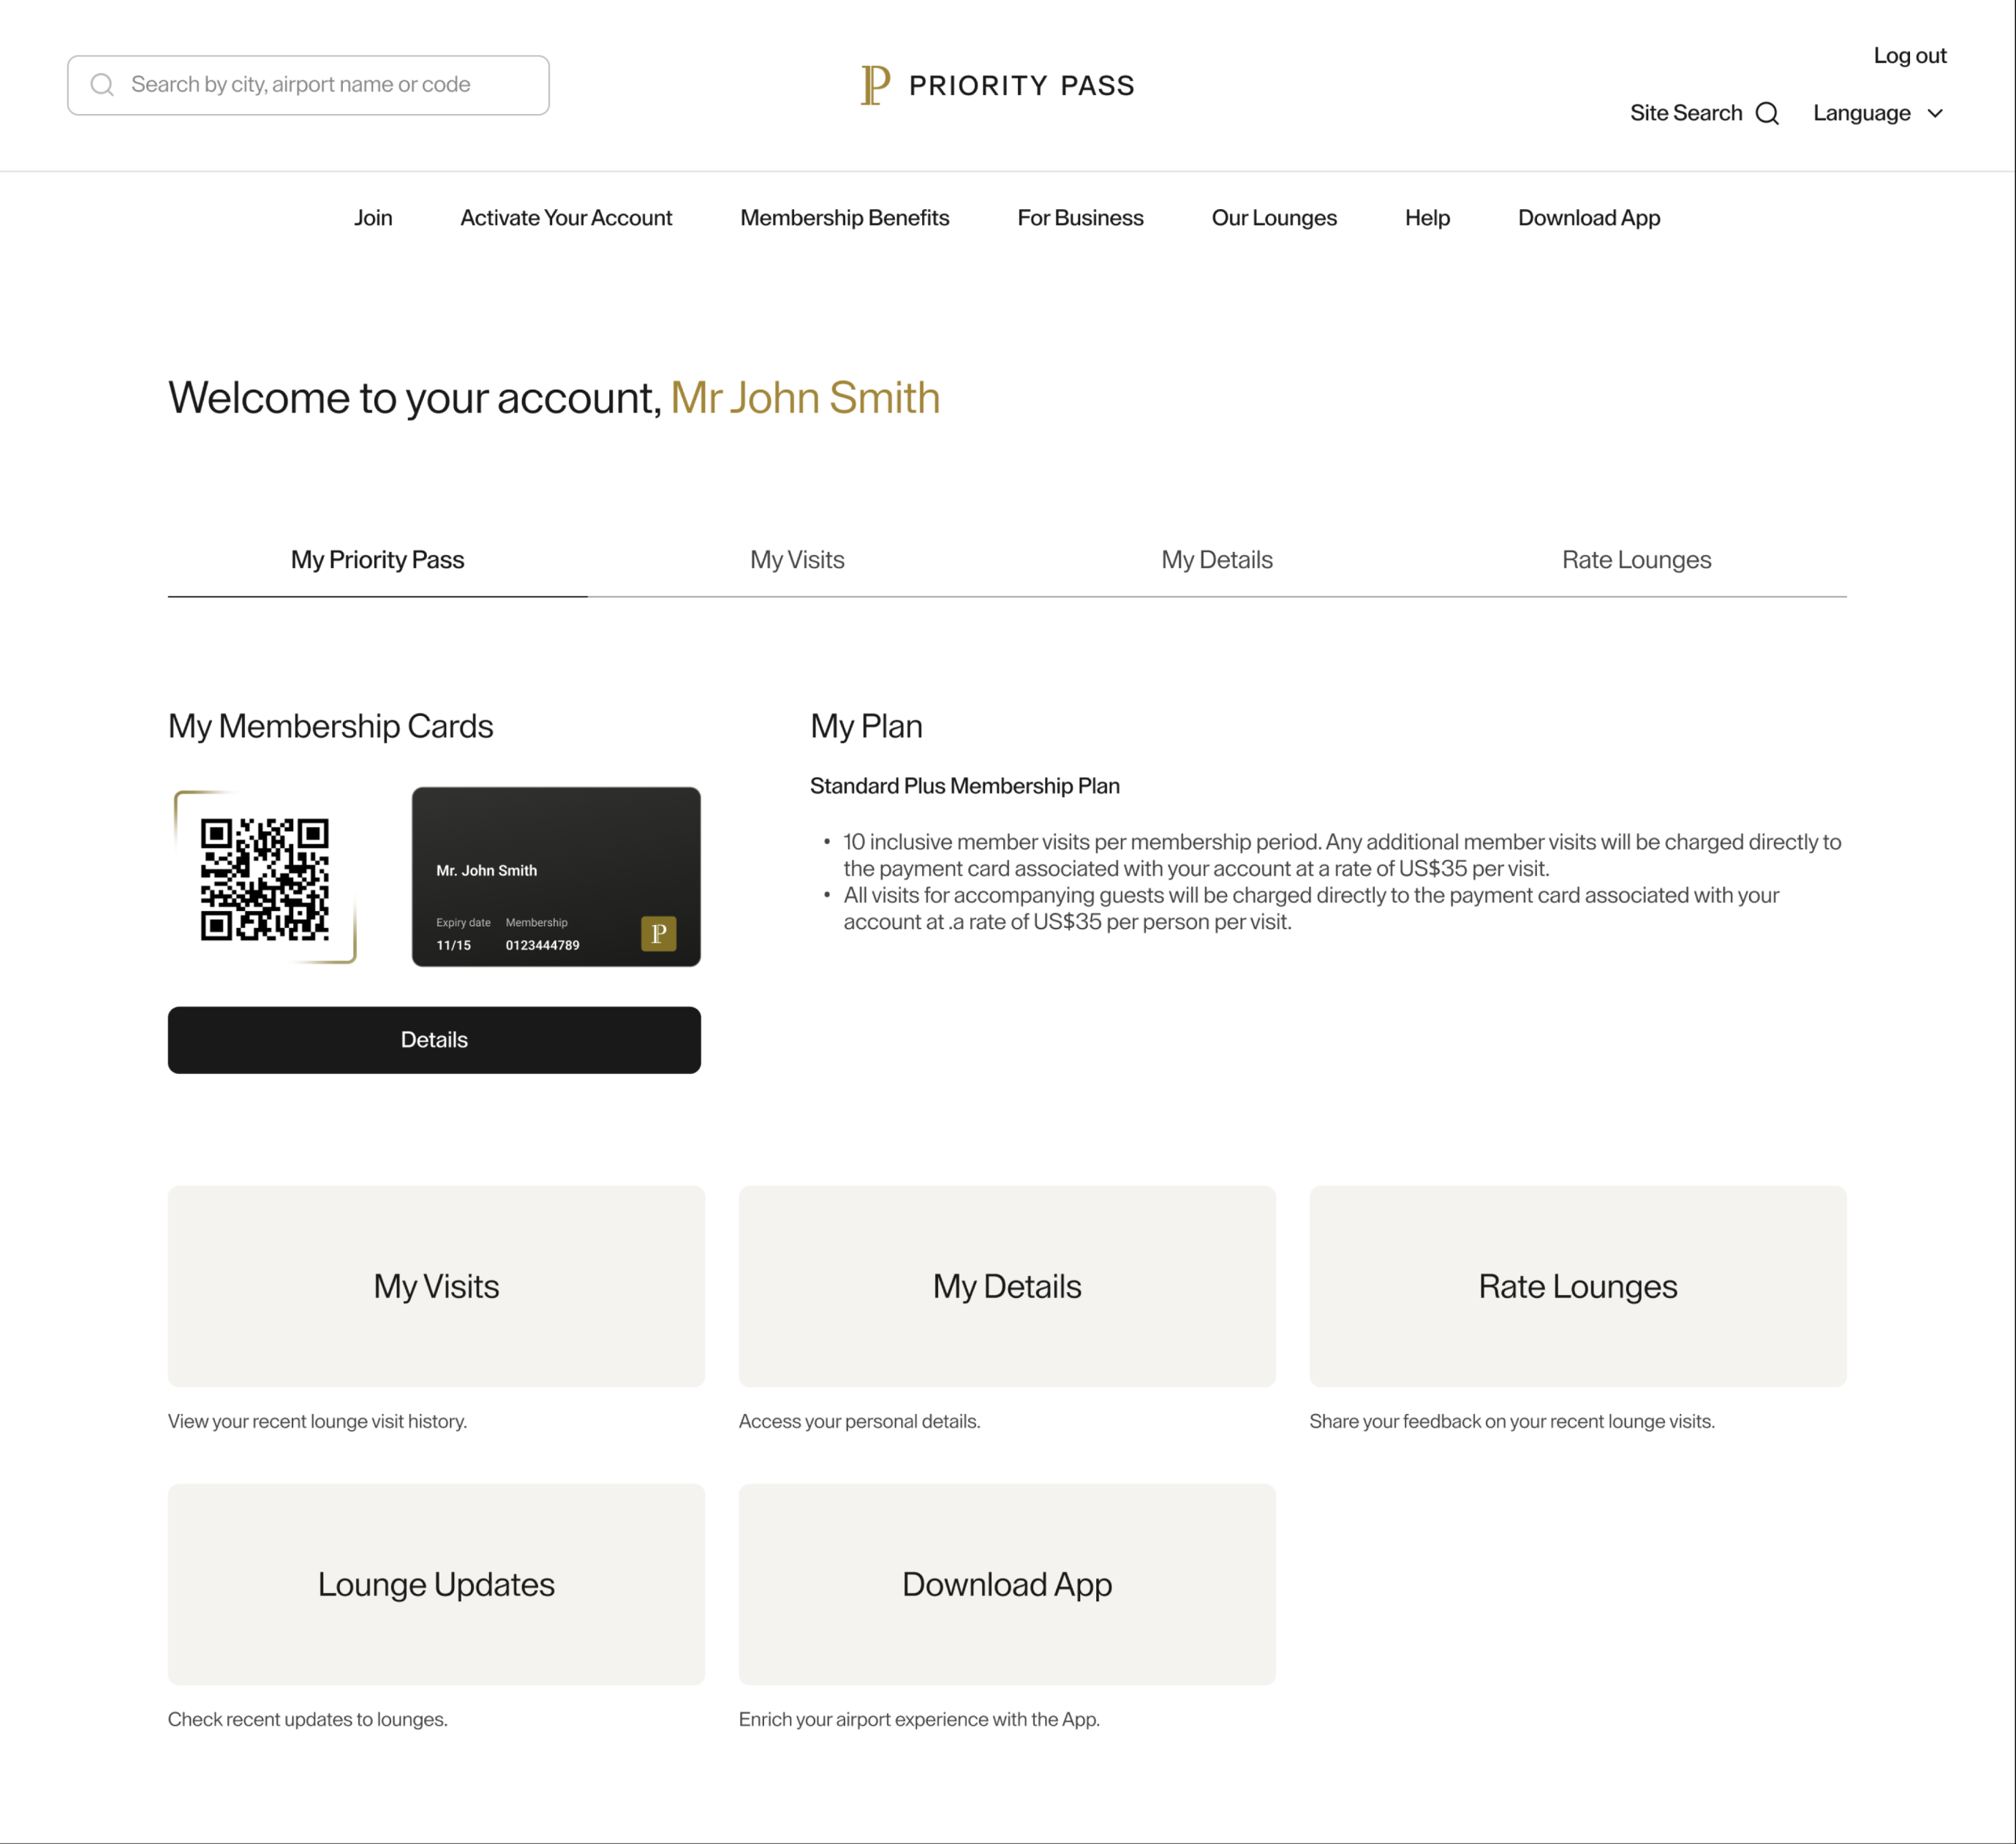
Task: Open the My Visits tile
Action: coord(436,1286)
